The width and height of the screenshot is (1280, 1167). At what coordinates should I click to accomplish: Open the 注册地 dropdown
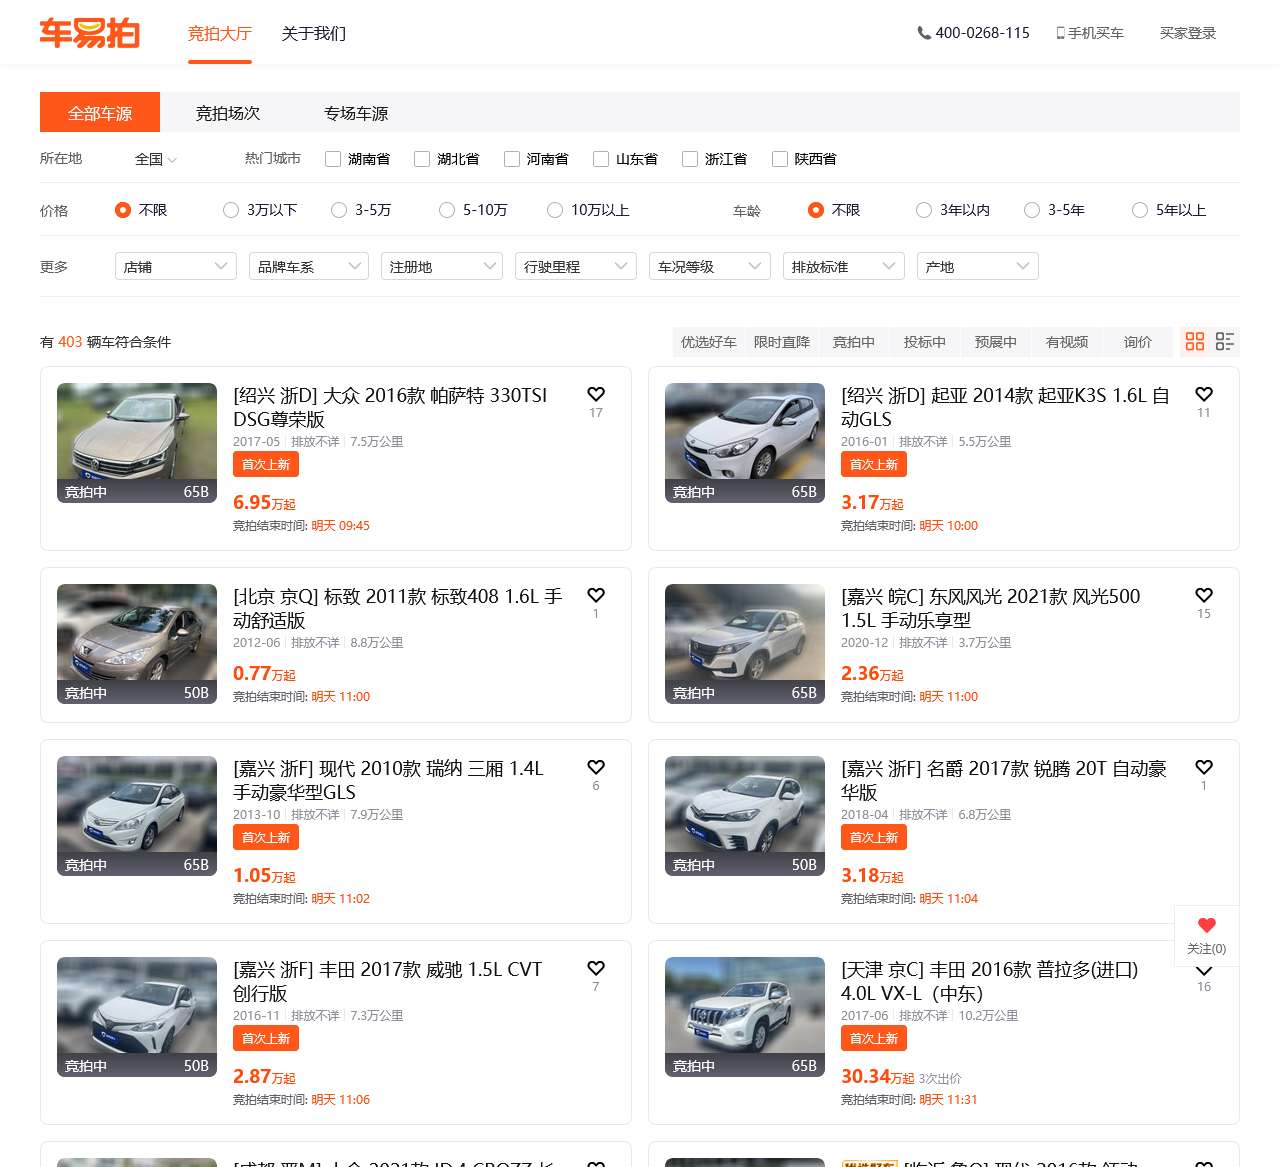(x=442, y=266)
